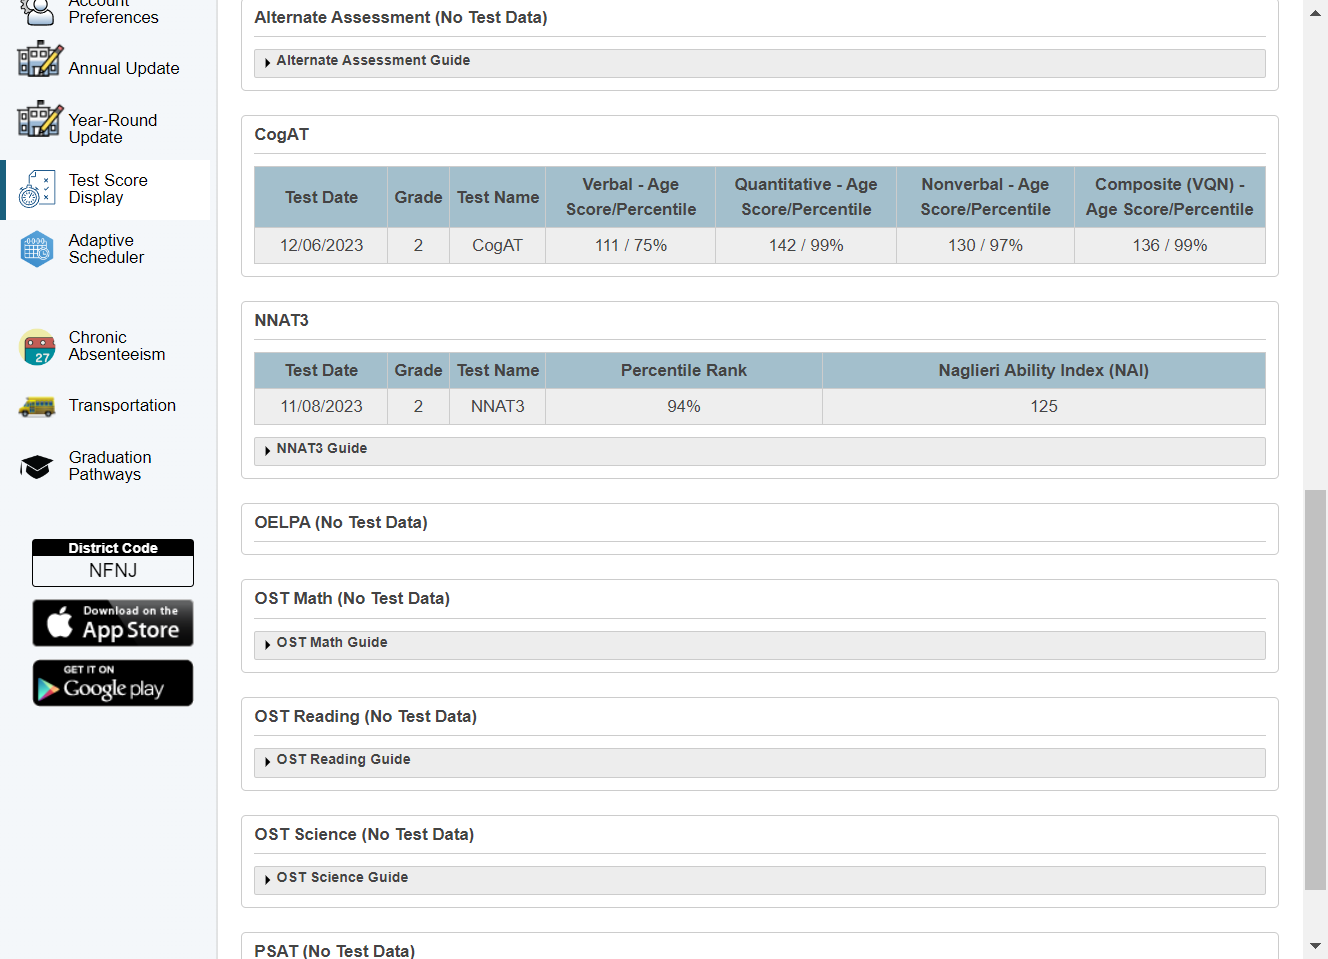Click the Naglieri Ability Index value 125

pyautogui.click(x=1044, y=406)
